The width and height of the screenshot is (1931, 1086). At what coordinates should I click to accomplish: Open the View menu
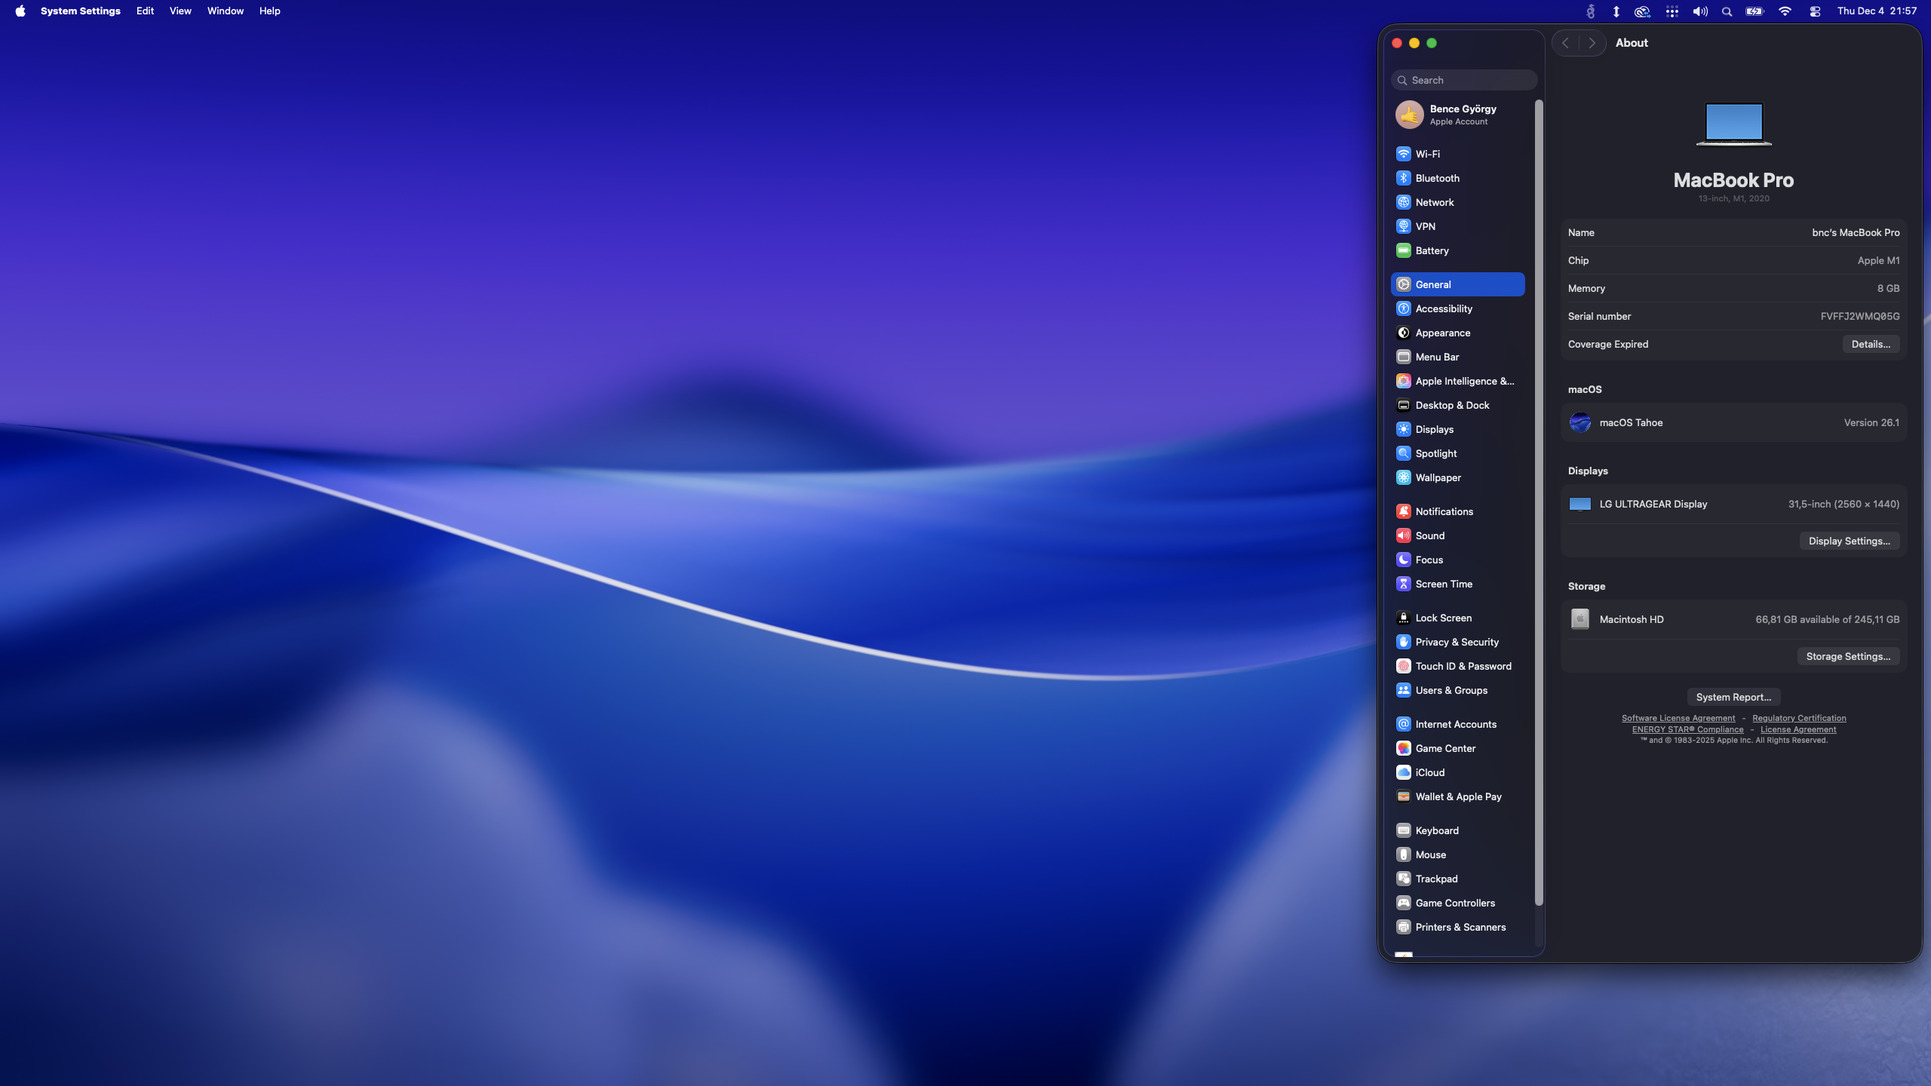[180, 11]
